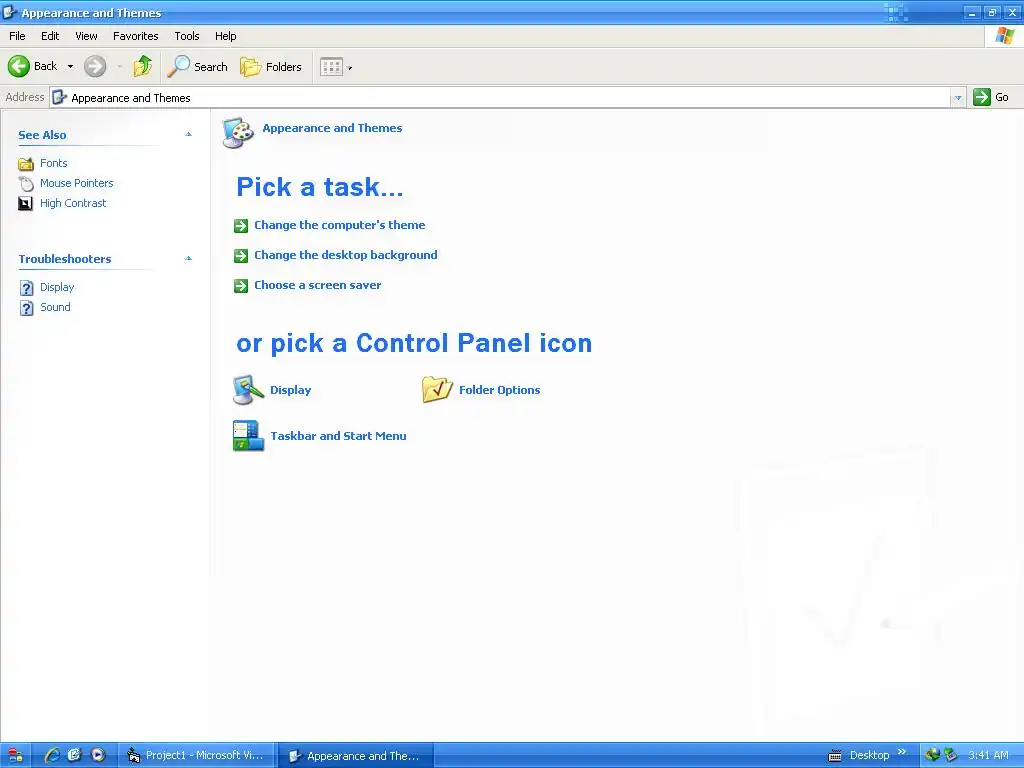The width and height of the screenshot is (1024, 768).
Task: Open the Help menu
Action: [226, 37]
